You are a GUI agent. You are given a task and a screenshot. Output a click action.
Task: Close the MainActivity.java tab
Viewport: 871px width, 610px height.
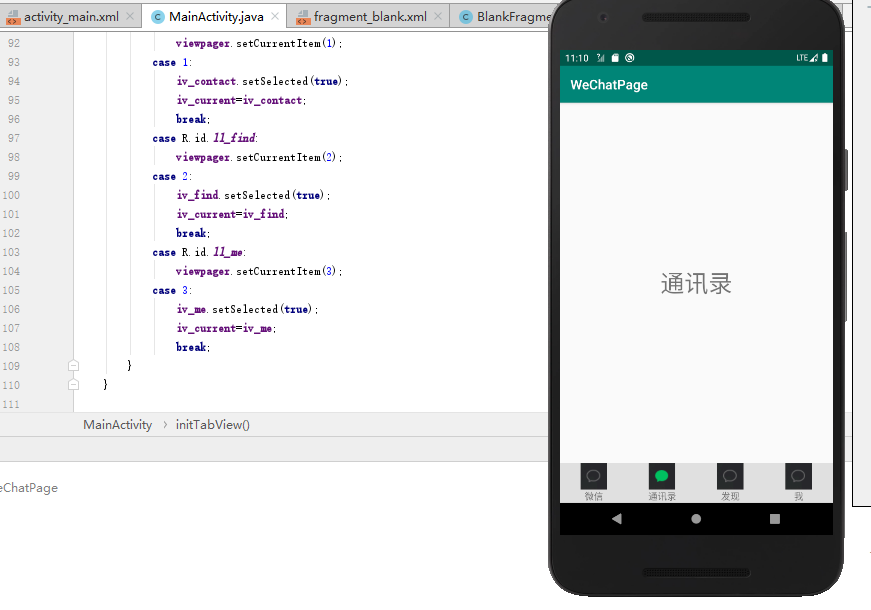point(275,17)
